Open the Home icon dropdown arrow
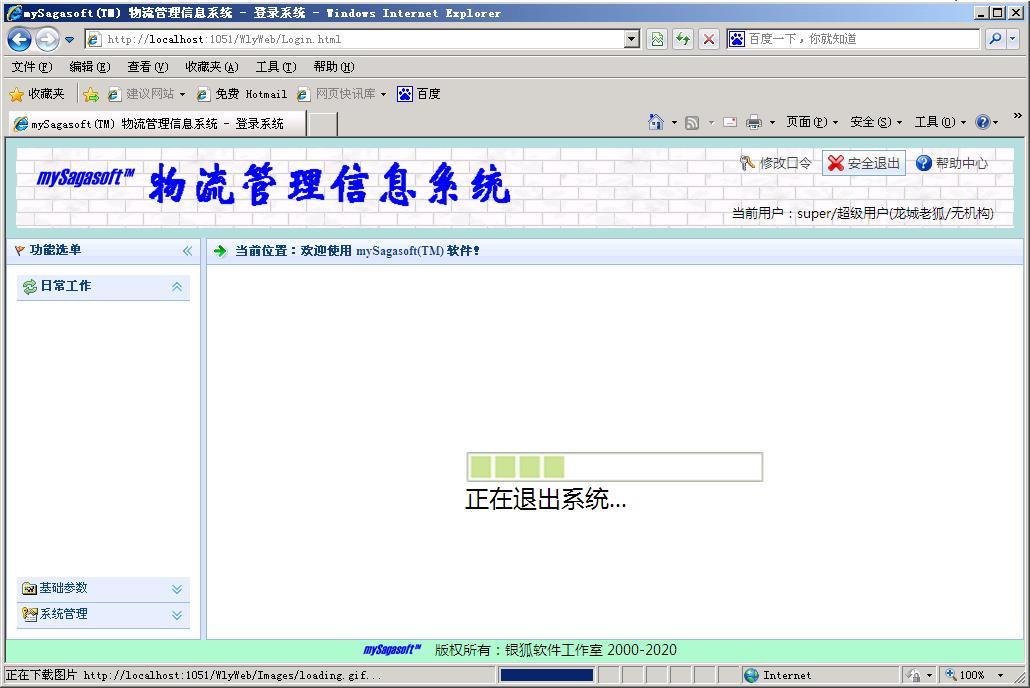This screenshot has height=688, width=1030. pos(674,123)
